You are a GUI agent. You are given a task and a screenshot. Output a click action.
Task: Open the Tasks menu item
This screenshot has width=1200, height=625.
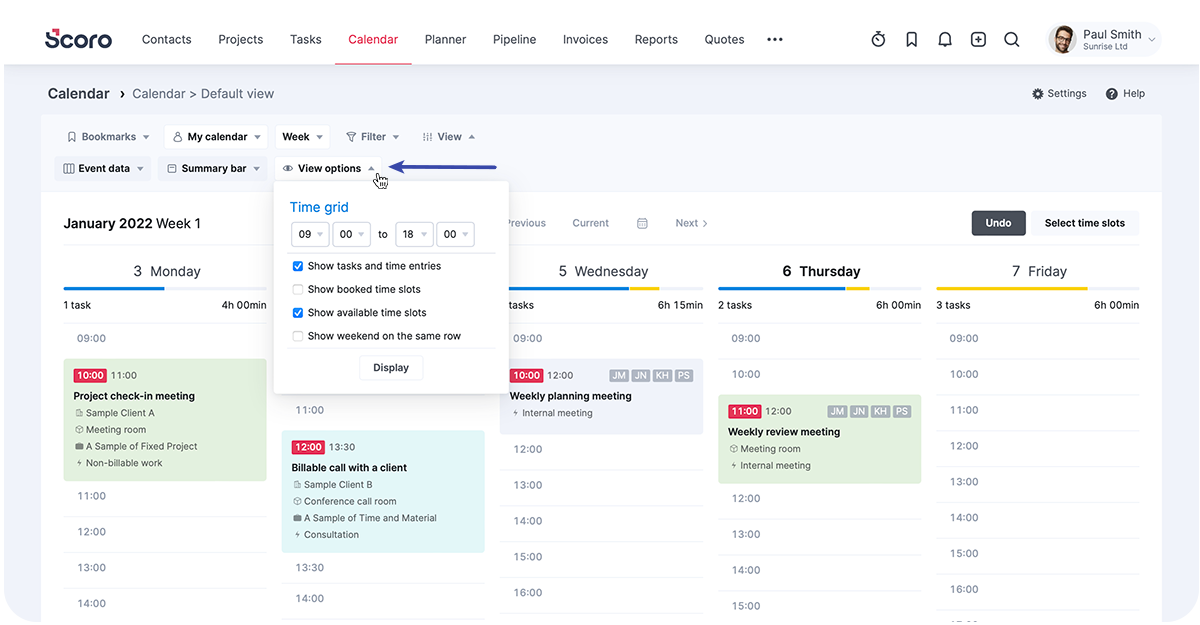(x=306, y=40)
